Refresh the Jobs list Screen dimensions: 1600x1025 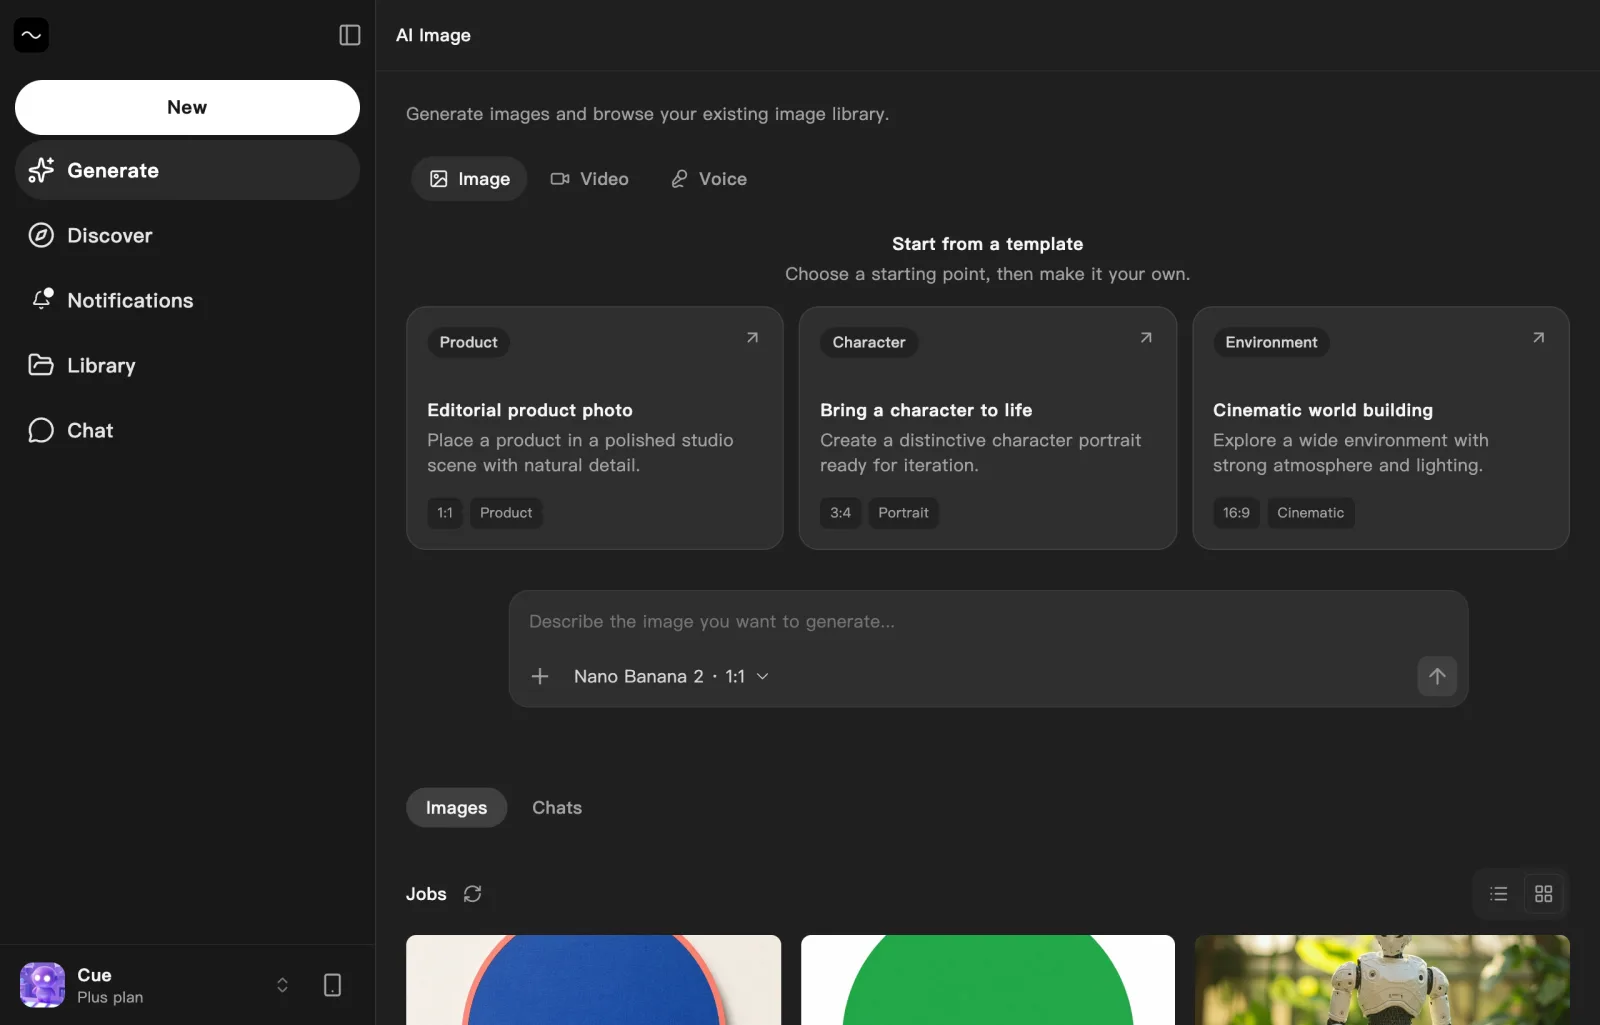pyautogui.click(x=473, y=894)
